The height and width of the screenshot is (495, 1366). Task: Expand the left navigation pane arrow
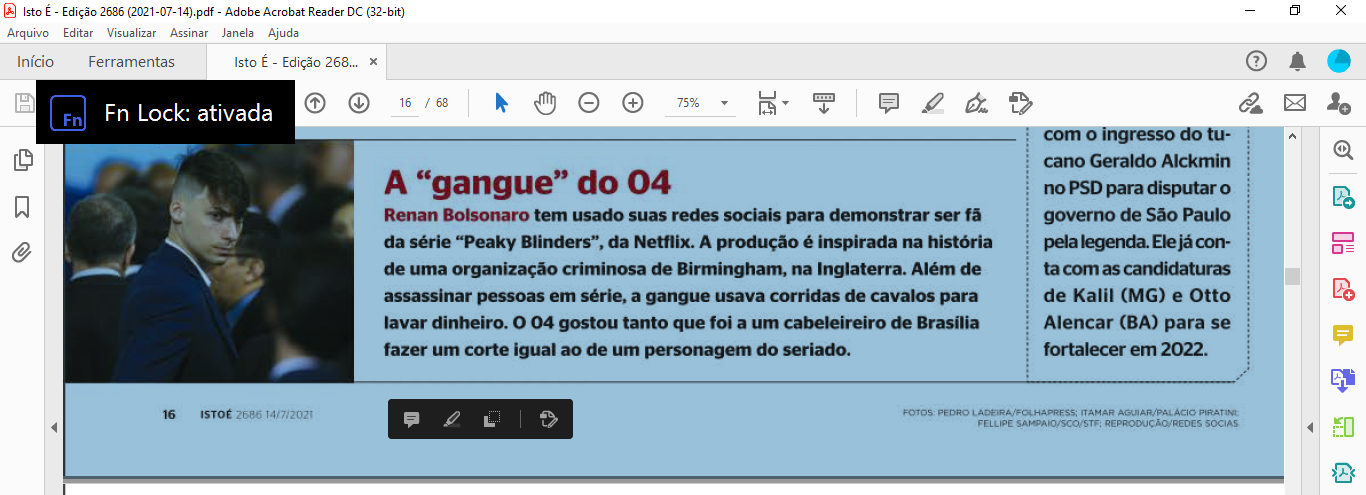(x=54, y=428)
